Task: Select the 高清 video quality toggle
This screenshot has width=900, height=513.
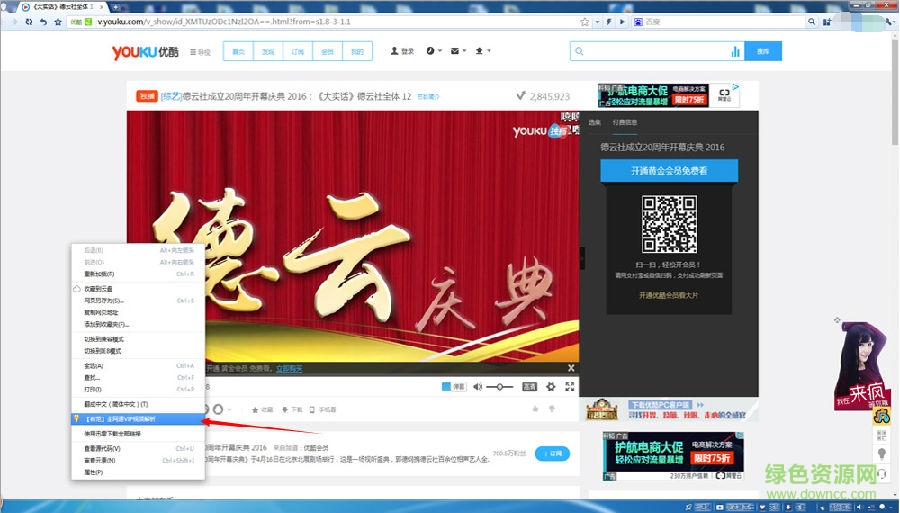Action: click(x=529, y=386)
